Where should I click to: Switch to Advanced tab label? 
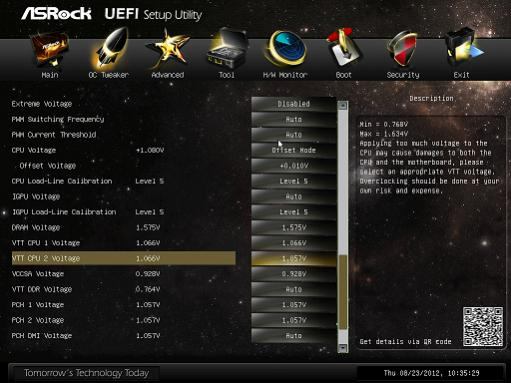[168, 75]
